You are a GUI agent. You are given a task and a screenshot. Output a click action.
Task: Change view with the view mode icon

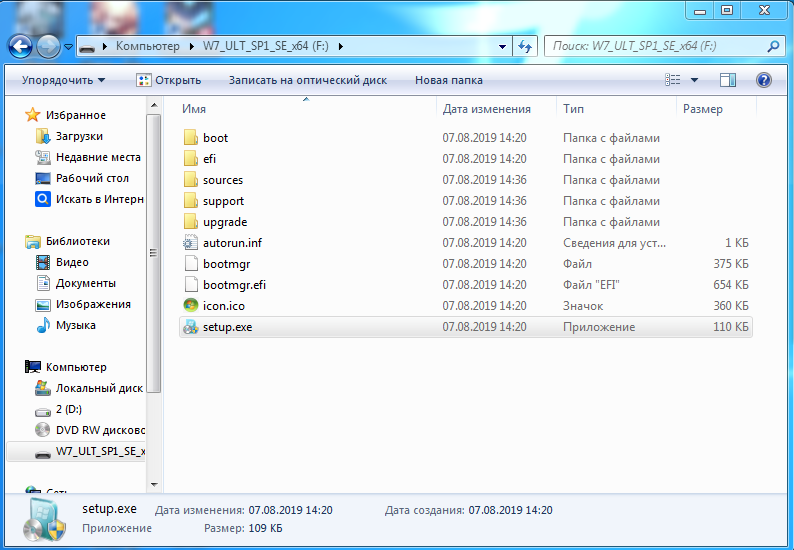point(672,80)
